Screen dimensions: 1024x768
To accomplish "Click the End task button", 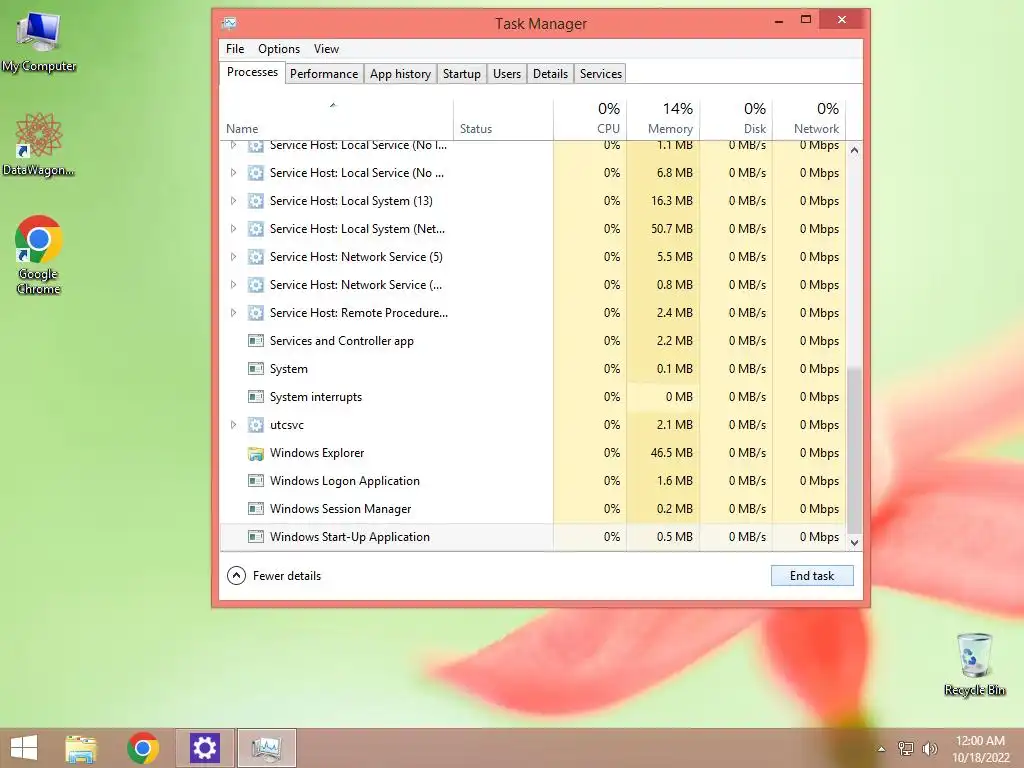I will [812, 575].
